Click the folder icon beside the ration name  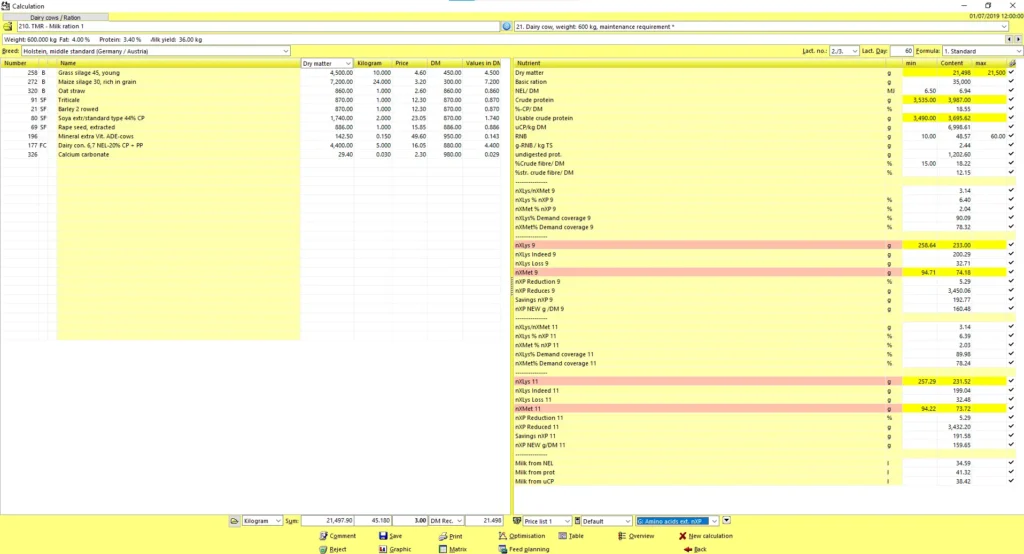pyautogui.click(x=8, y=27)
